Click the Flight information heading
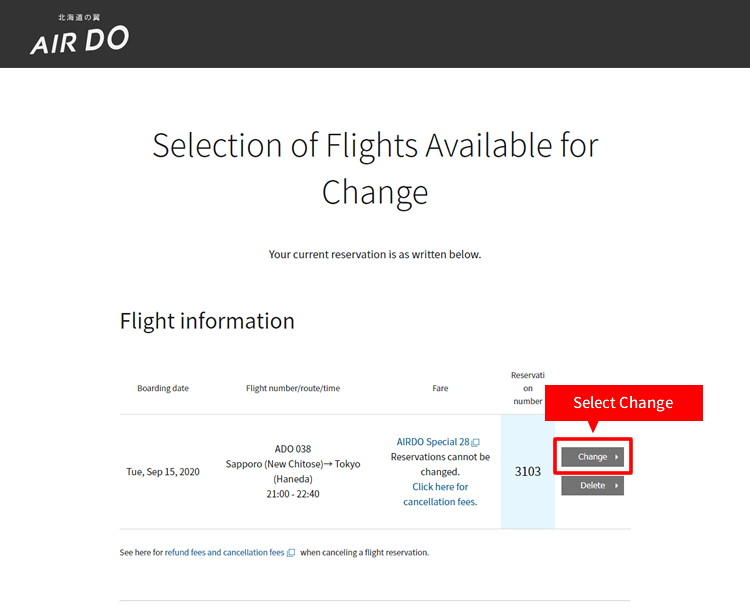Image resolution: width=750 pixels, height=607 pixels. tap(207, 321)
